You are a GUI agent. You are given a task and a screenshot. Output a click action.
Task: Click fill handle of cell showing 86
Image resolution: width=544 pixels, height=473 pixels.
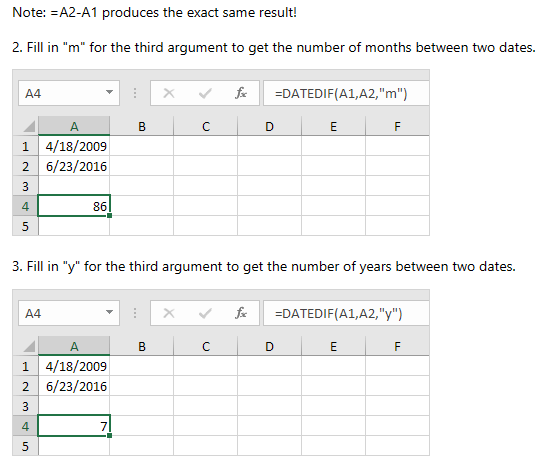pos(110,216)
